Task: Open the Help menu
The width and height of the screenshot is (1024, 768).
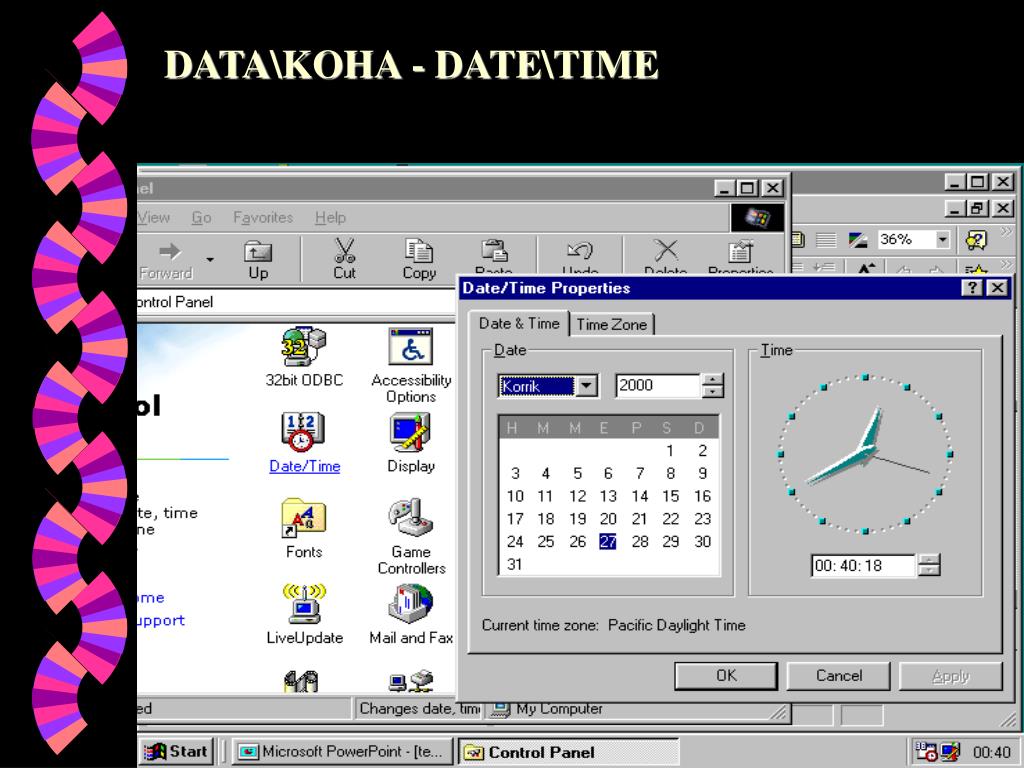Action: point(330,217)
